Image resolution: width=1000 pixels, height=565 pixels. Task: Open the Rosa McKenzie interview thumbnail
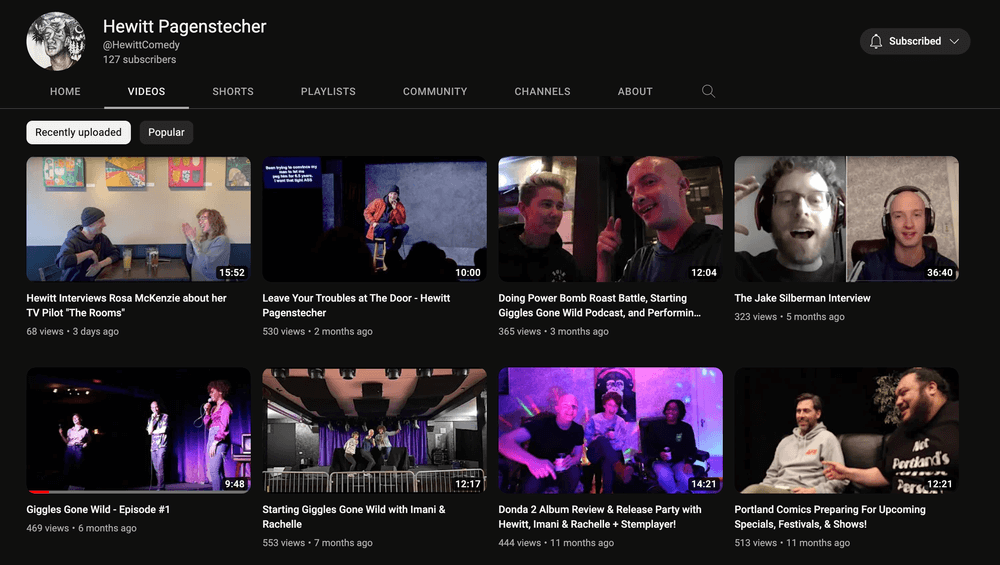point(138,218)
